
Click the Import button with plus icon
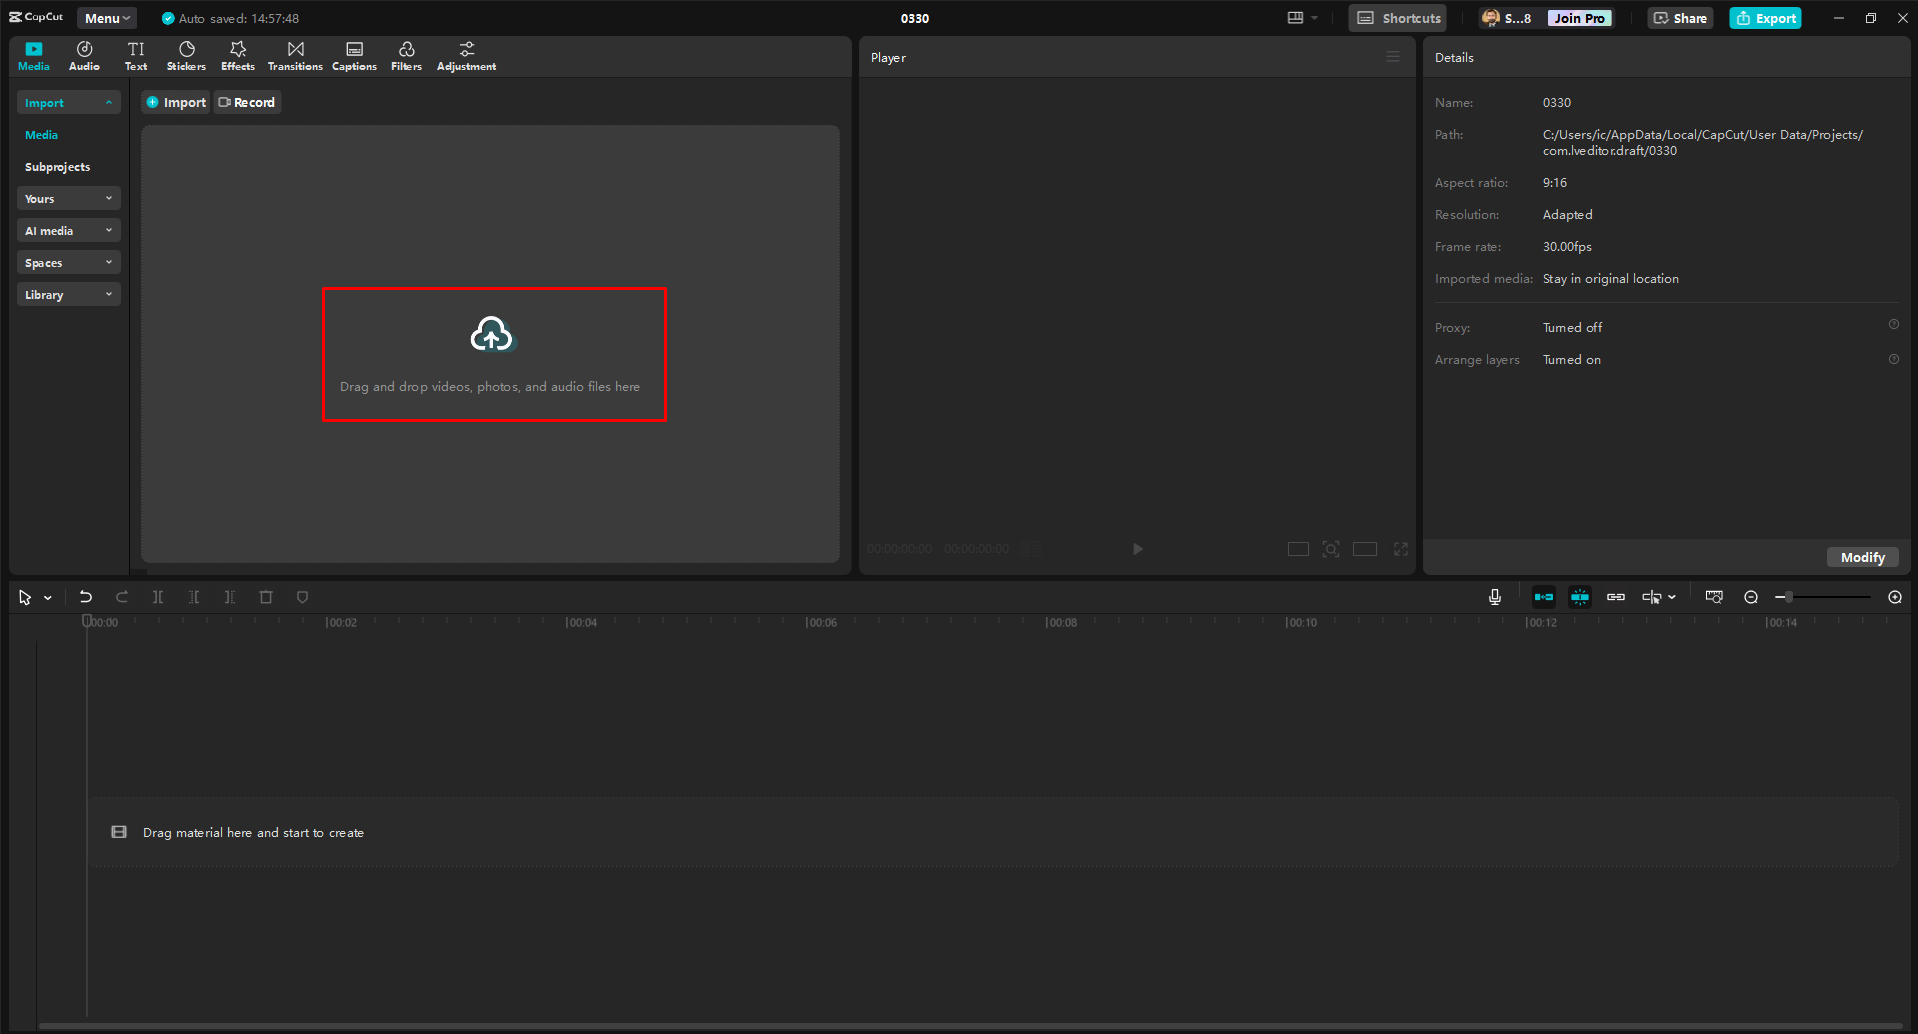click(176, 102)
